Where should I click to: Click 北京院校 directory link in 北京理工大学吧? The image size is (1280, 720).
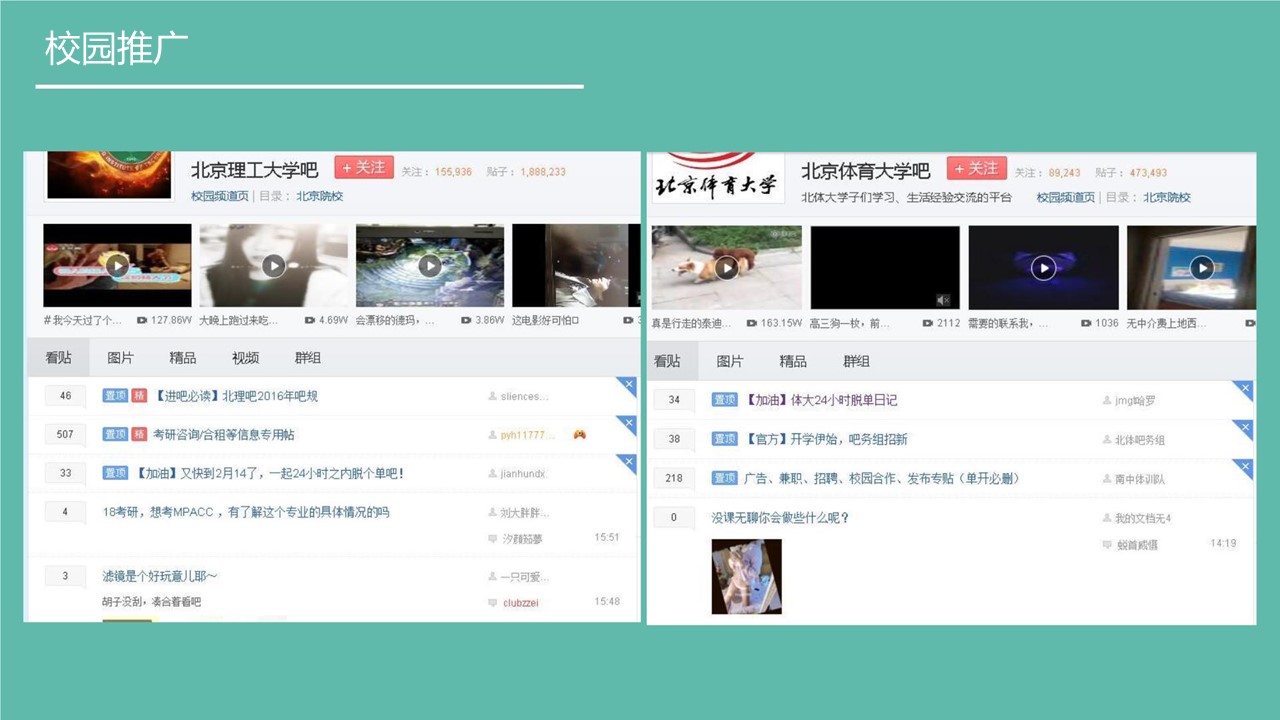click(319, 196)
